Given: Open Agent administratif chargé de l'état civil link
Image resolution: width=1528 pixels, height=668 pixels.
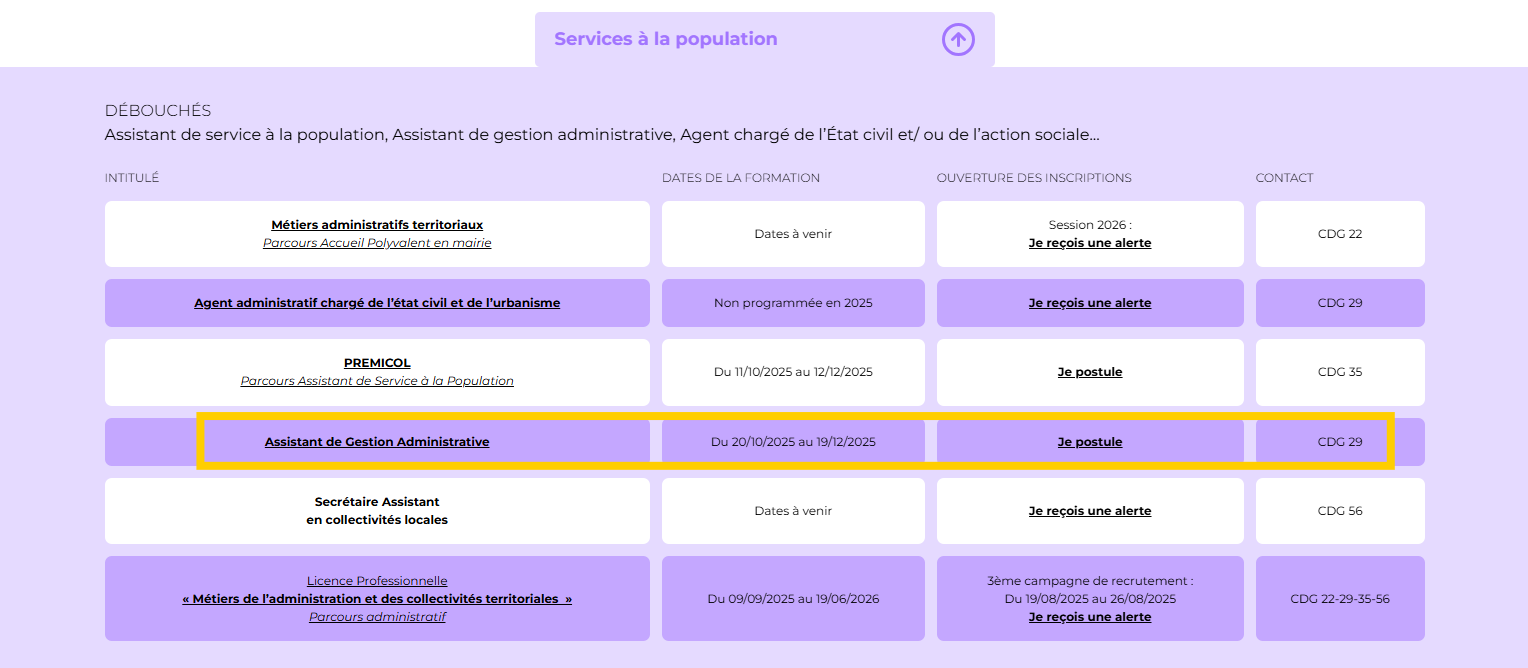Looking at the screenshot, I should tap(377, 303).
